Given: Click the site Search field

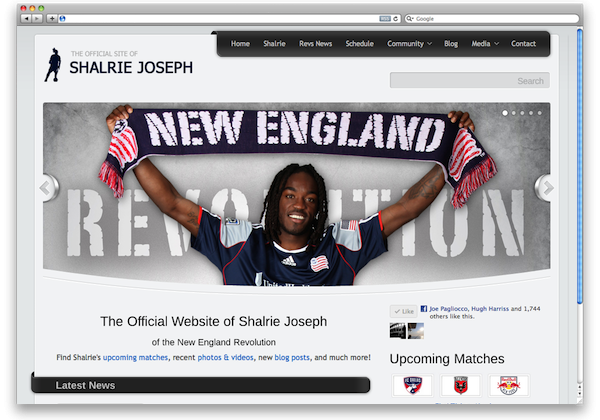Looking at the screenshot, I should point(470,80).
